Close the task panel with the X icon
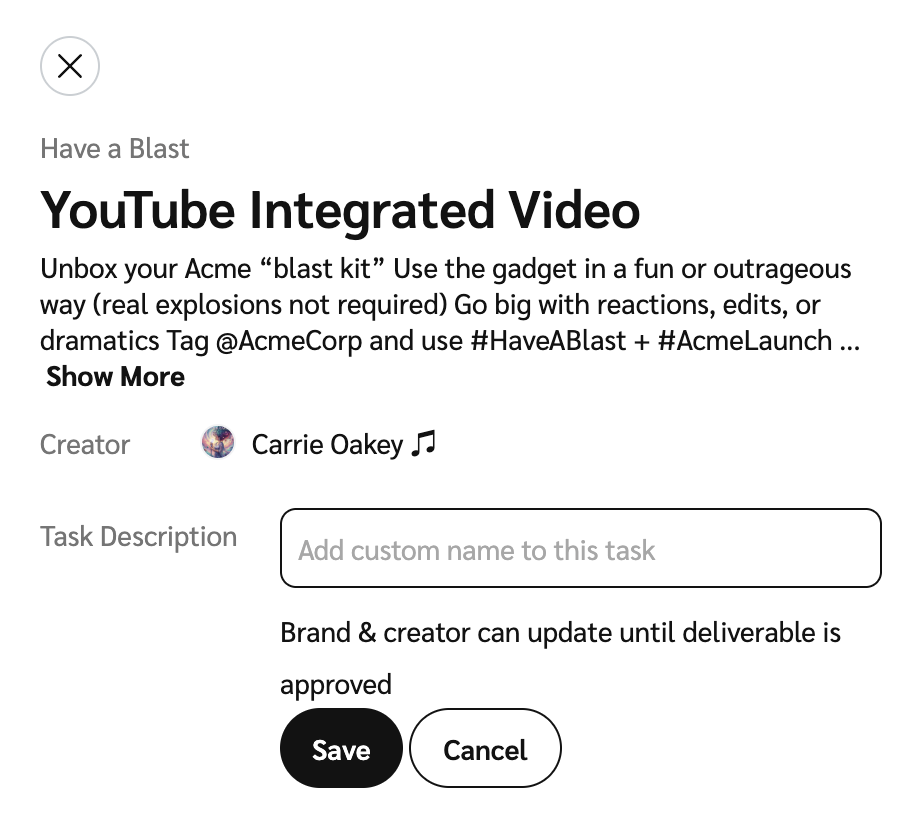The image size is (916, 832). click(70, 66)
